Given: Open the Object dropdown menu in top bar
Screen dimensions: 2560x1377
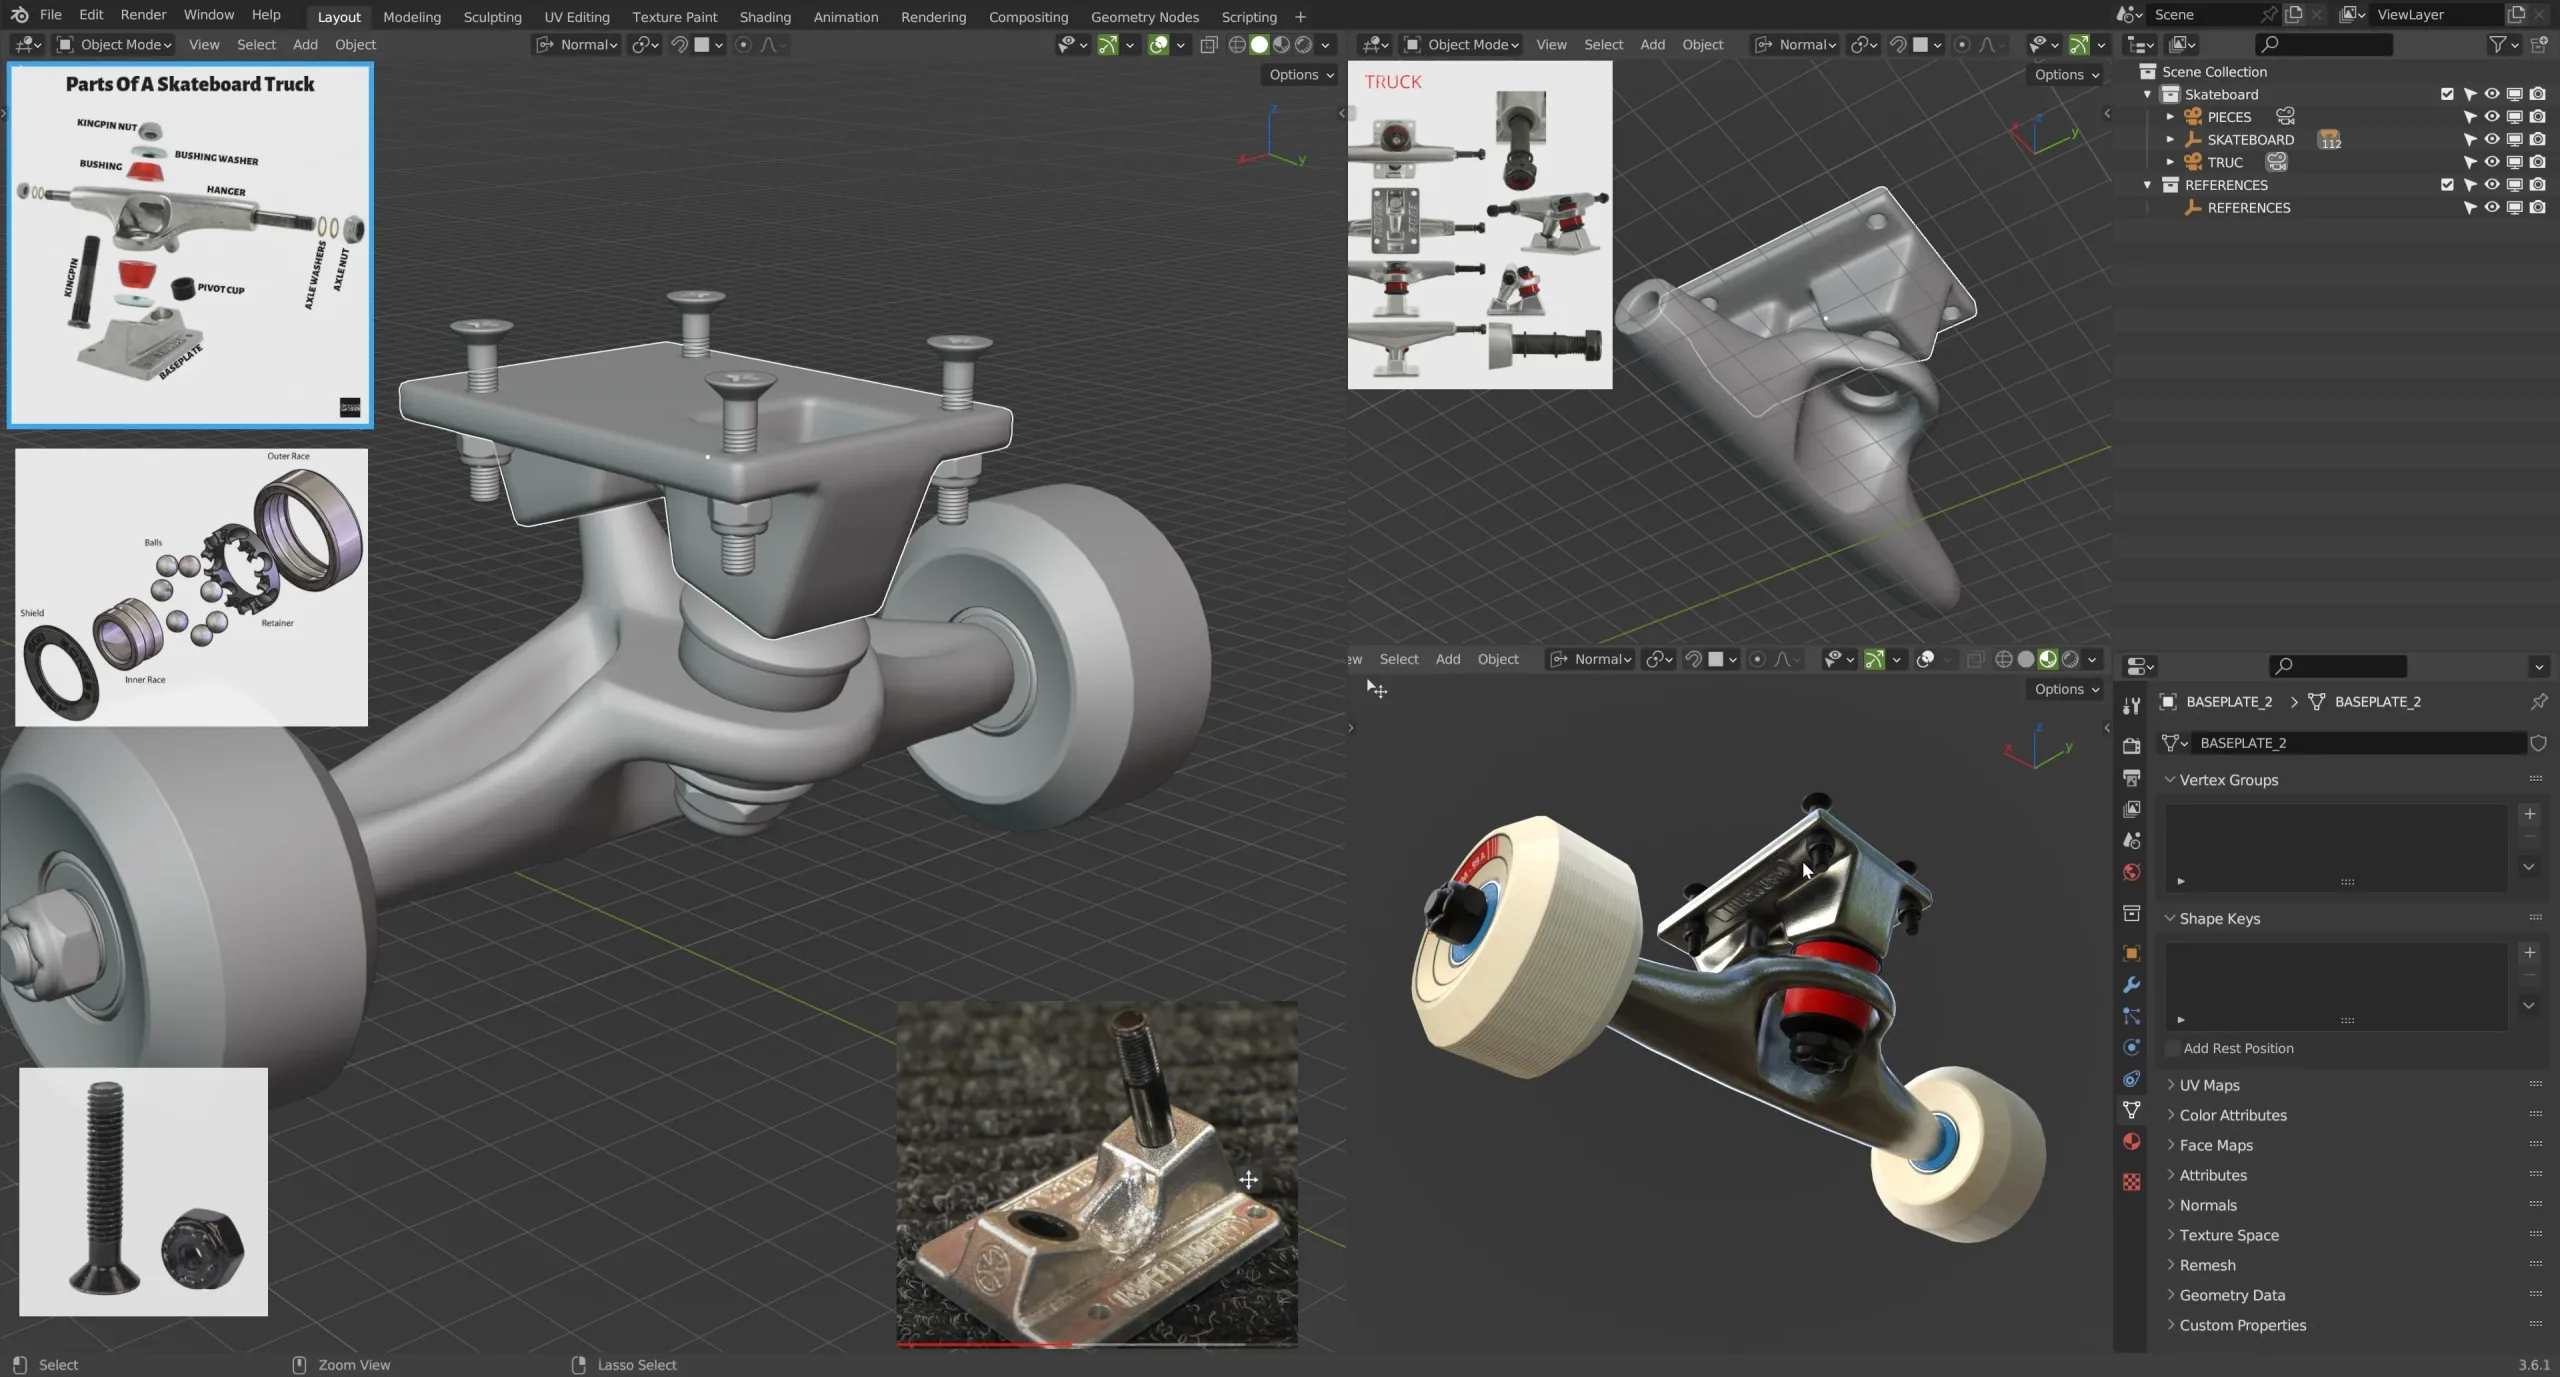Looking at the screenshot, I should (x=356, y=44).
